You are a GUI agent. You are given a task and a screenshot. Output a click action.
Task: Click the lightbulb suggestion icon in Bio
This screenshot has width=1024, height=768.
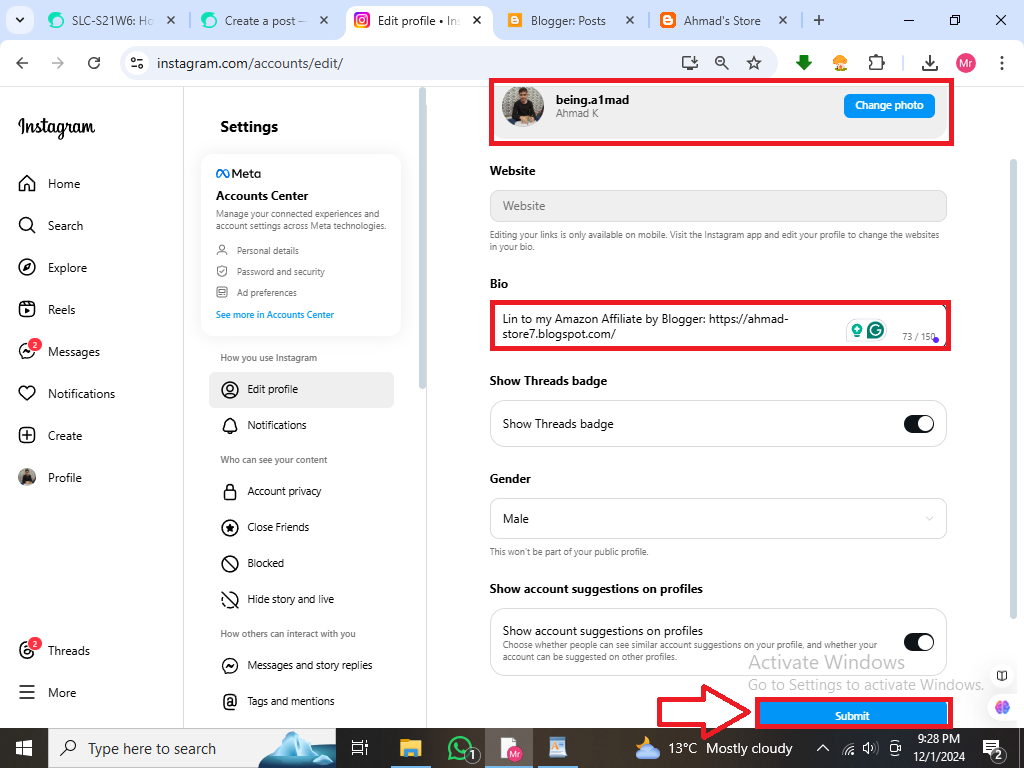pyautogui.click(x=856, y=330)
